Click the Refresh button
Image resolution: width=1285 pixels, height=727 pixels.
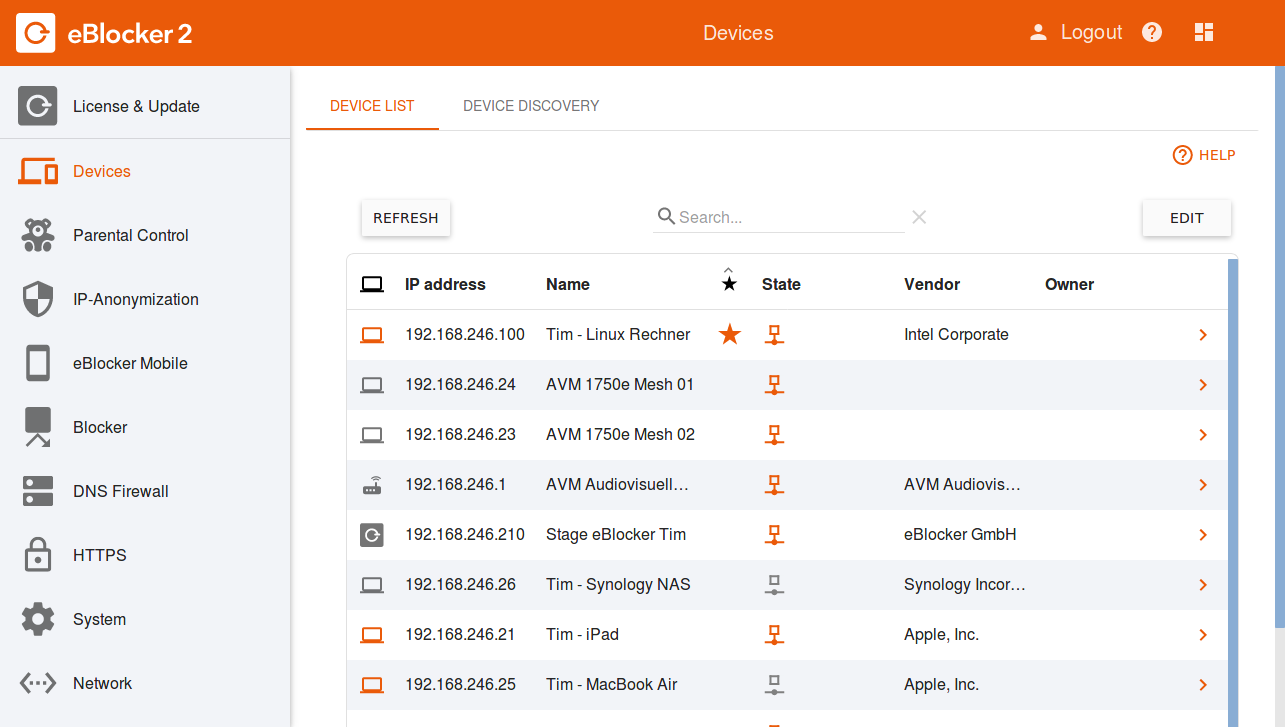point(406,218)
